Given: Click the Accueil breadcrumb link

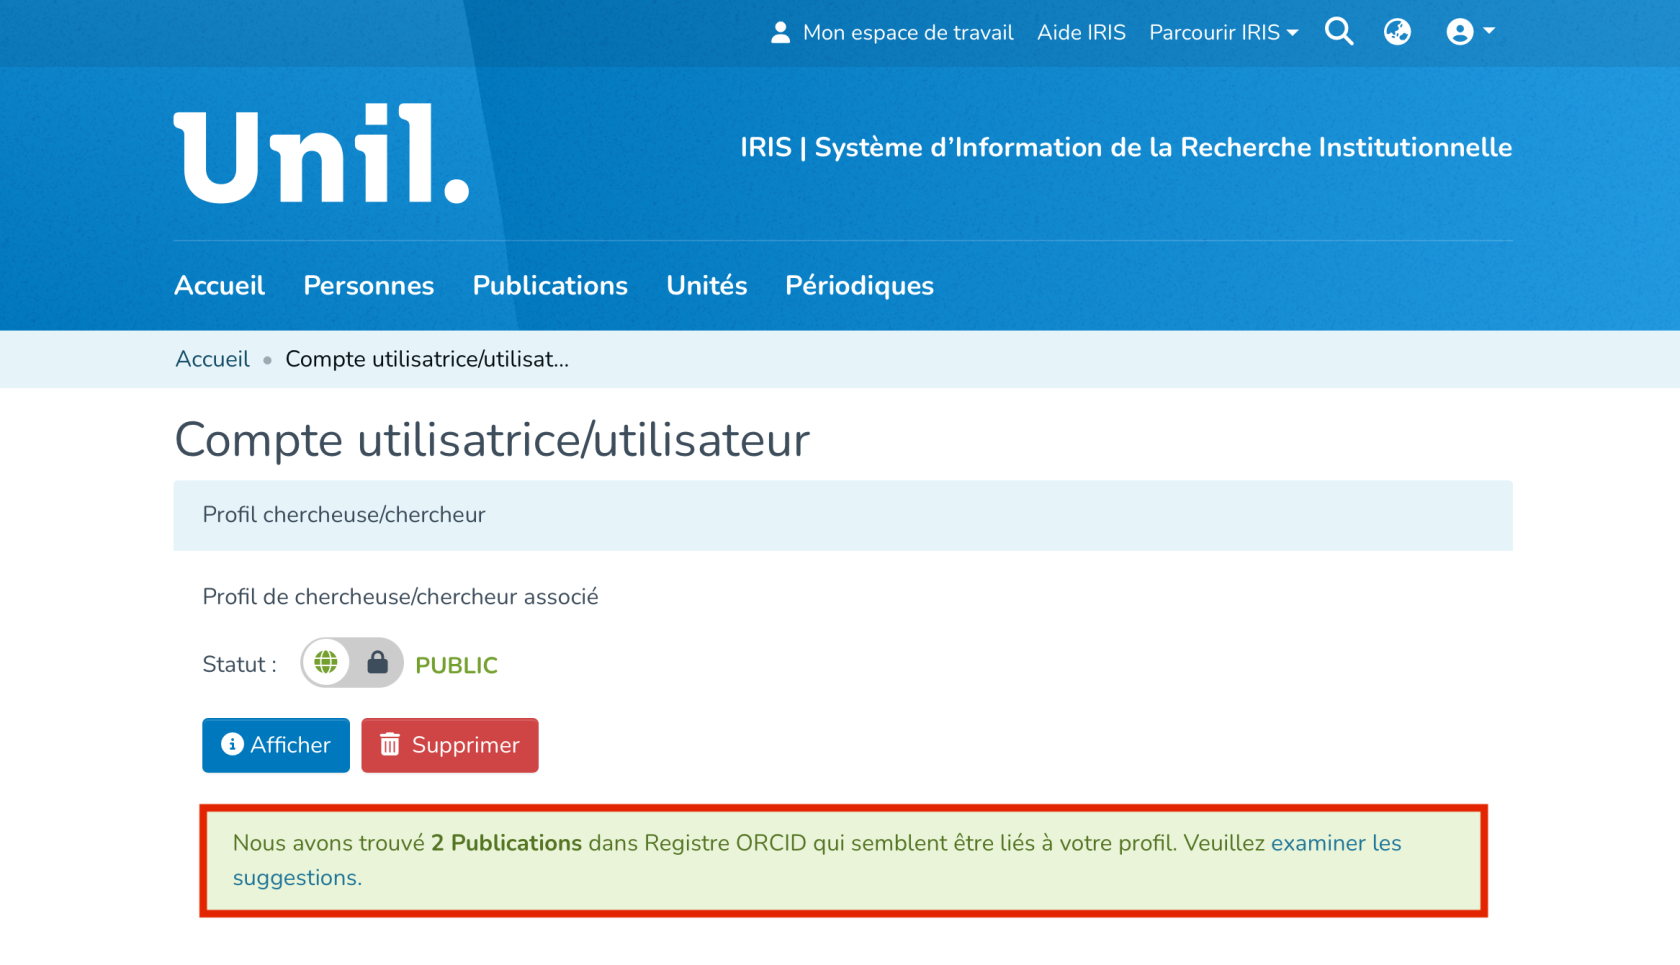Looking at the screenshot, I should (x=212, y=359).
